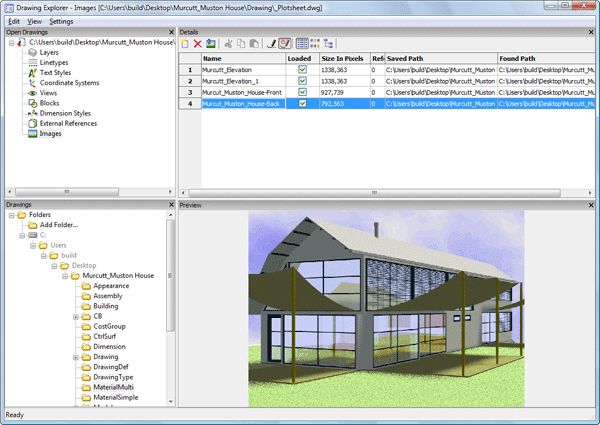Click the Paste clipboard icon

(255, 44)
